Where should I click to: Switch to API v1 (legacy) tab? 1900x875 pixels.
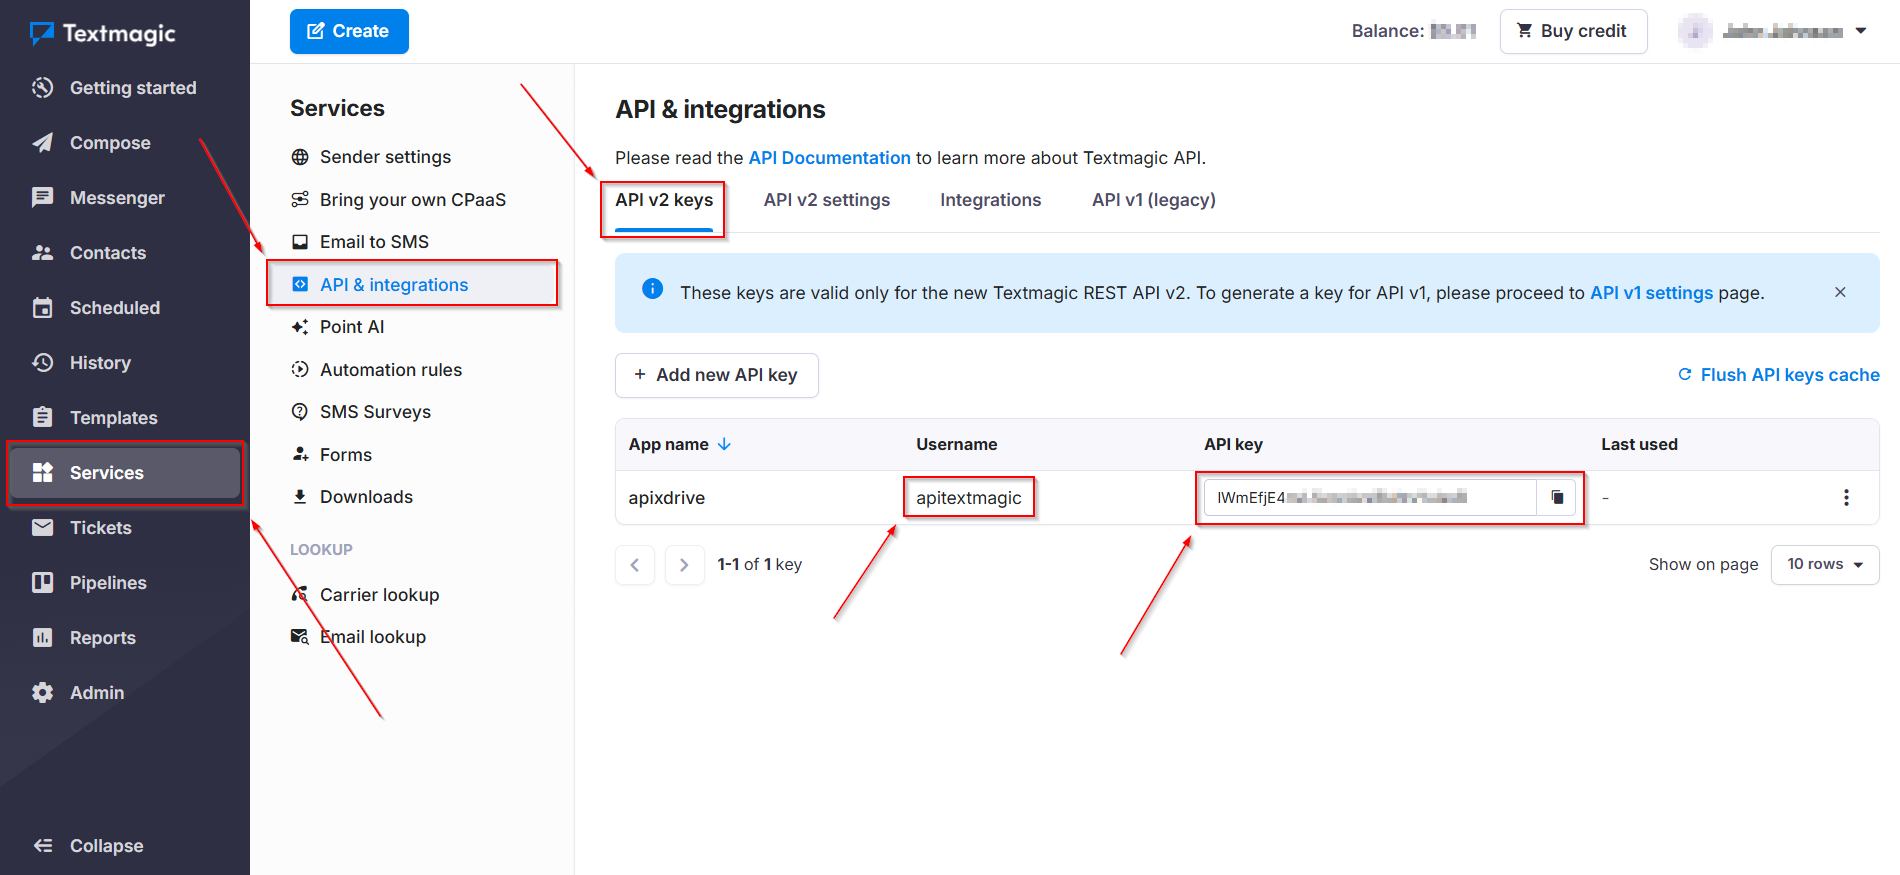coord(1153,200)
